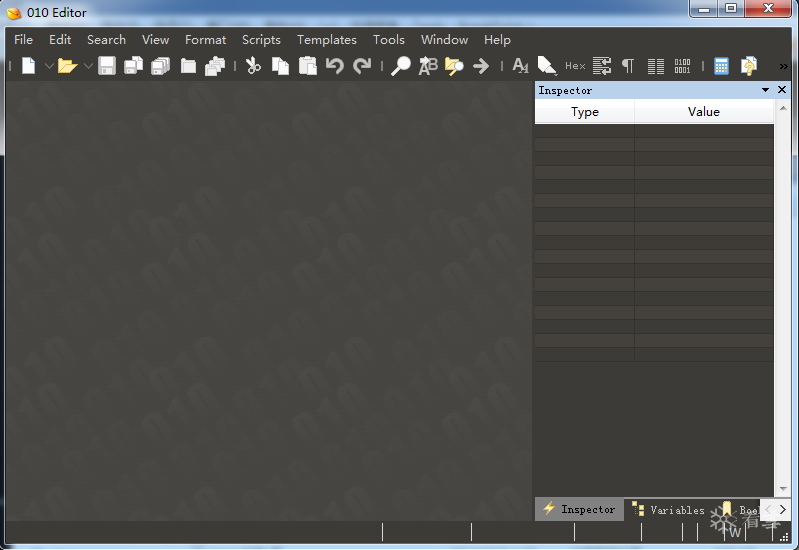Click the Open file folder icon

(x=67, y=66)
